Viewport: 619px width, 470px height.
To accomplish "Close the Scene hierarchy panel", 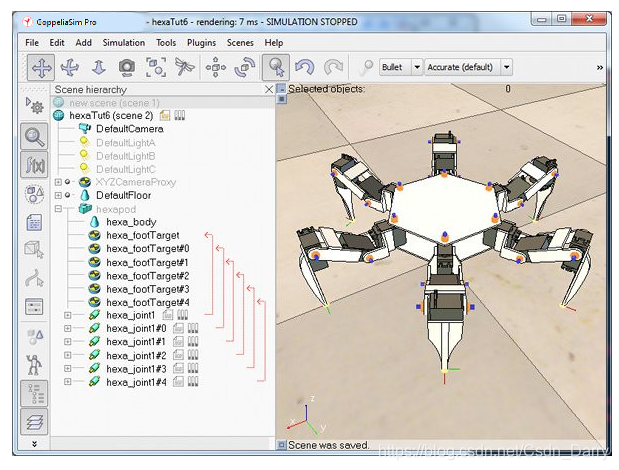I will (269, 90).
